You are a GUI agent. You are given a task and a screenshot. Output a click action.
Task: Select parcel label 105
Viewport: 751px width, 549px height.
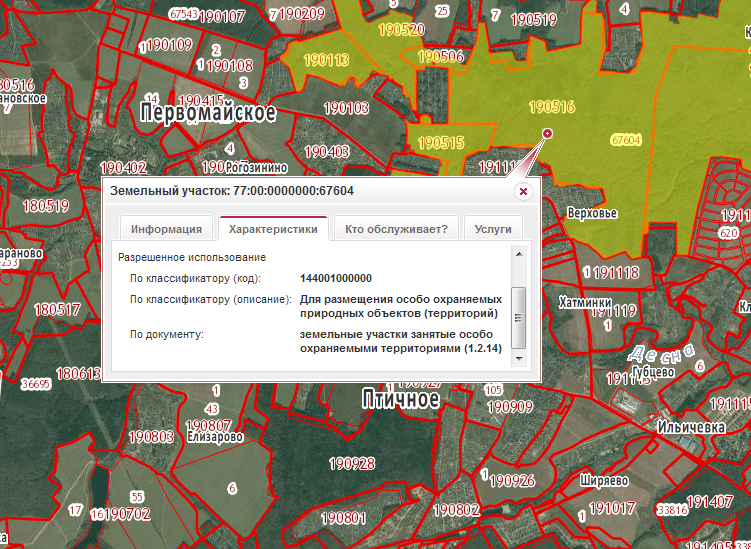point(493,390)
